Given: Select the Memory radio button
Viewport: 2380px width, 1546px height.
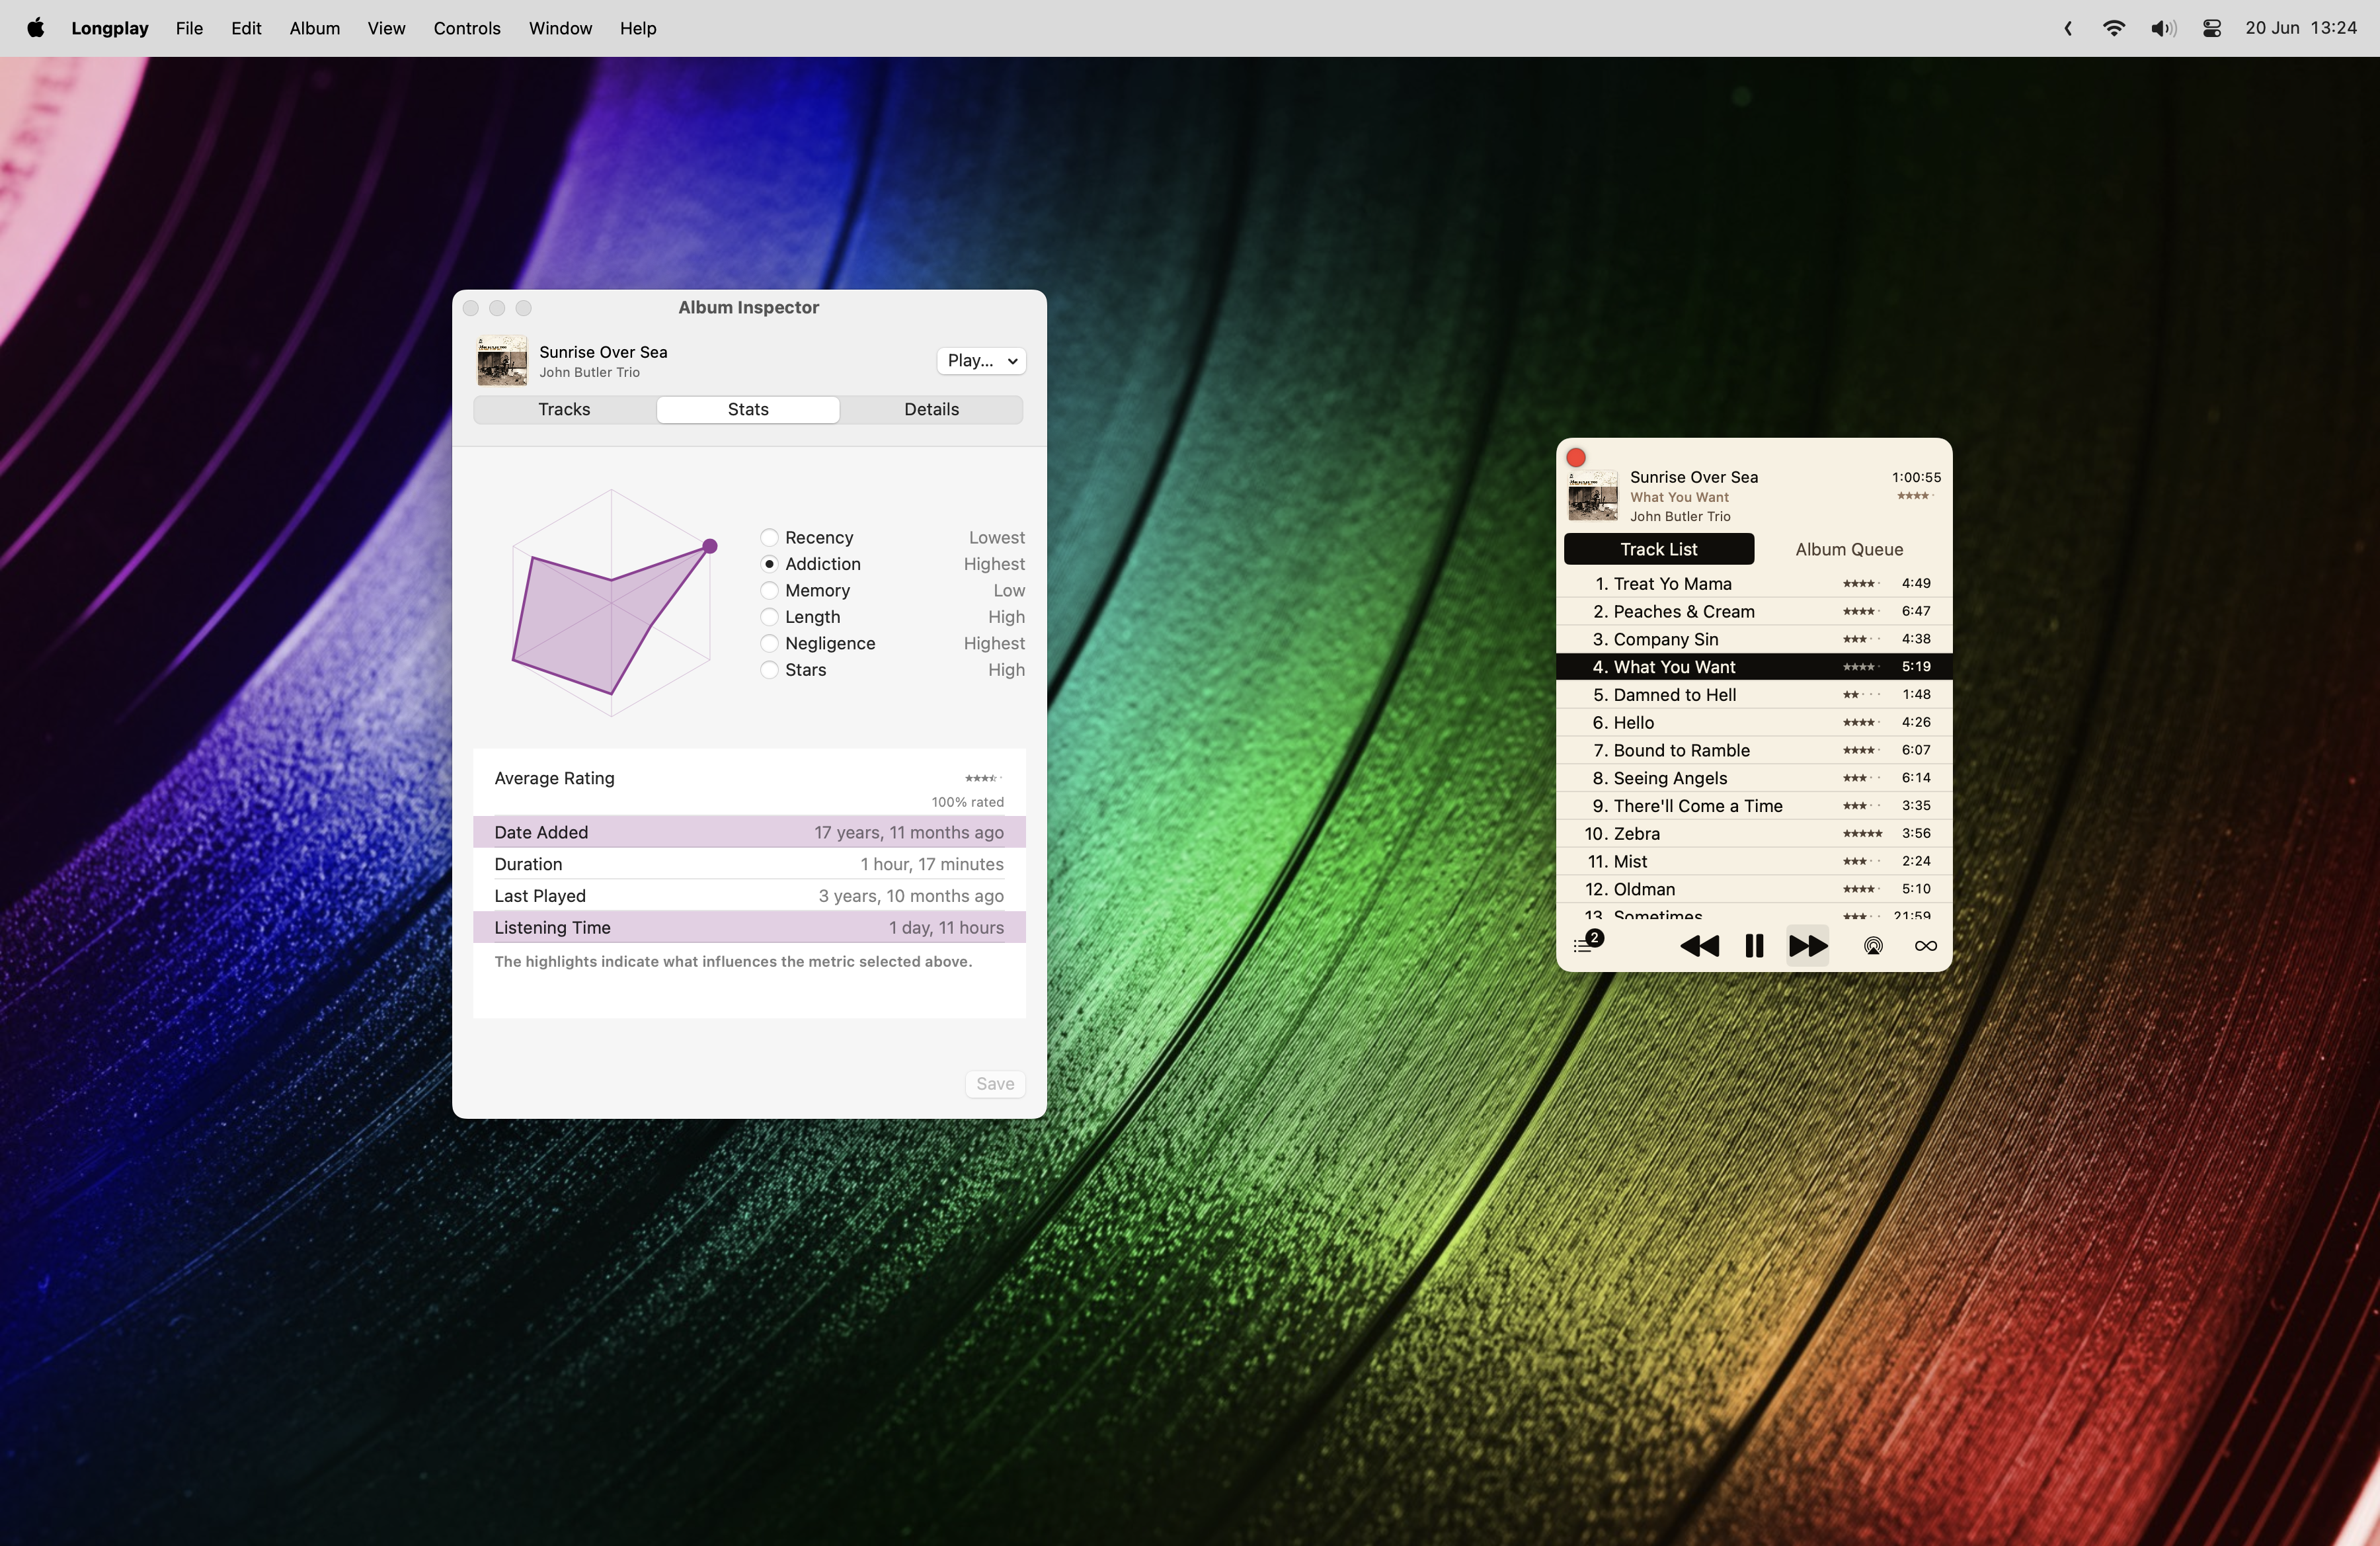Looking at the screenshot, I should (769, 591).
